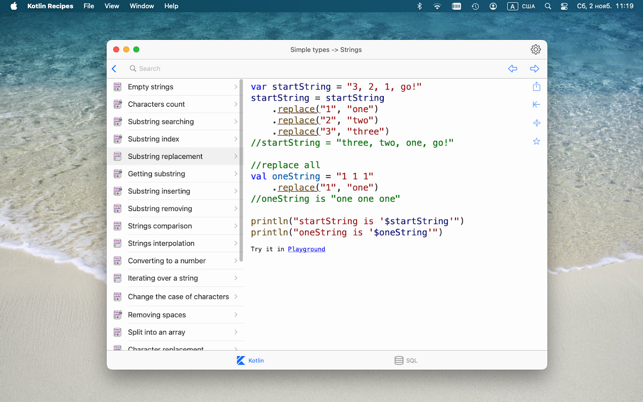Expand Empty strings row chevron
643x402 pixels.
click(236, 87)
